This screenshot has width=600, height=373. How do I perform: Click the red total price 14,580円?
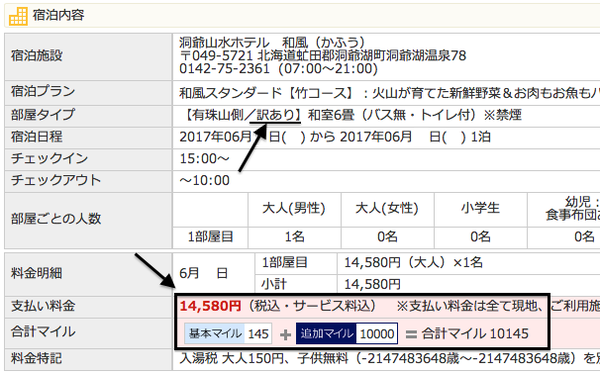(210, 306)
